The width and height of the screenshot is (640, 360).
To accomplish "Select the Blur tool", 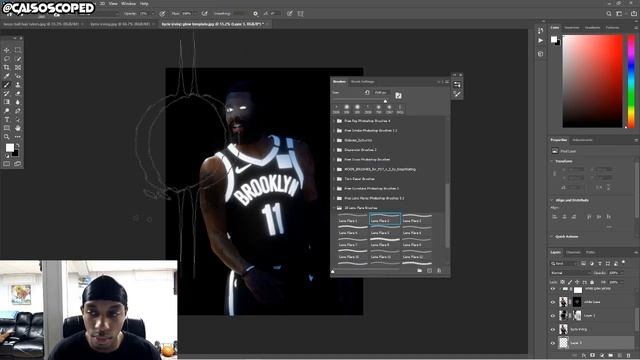I will tap(18, 102).
